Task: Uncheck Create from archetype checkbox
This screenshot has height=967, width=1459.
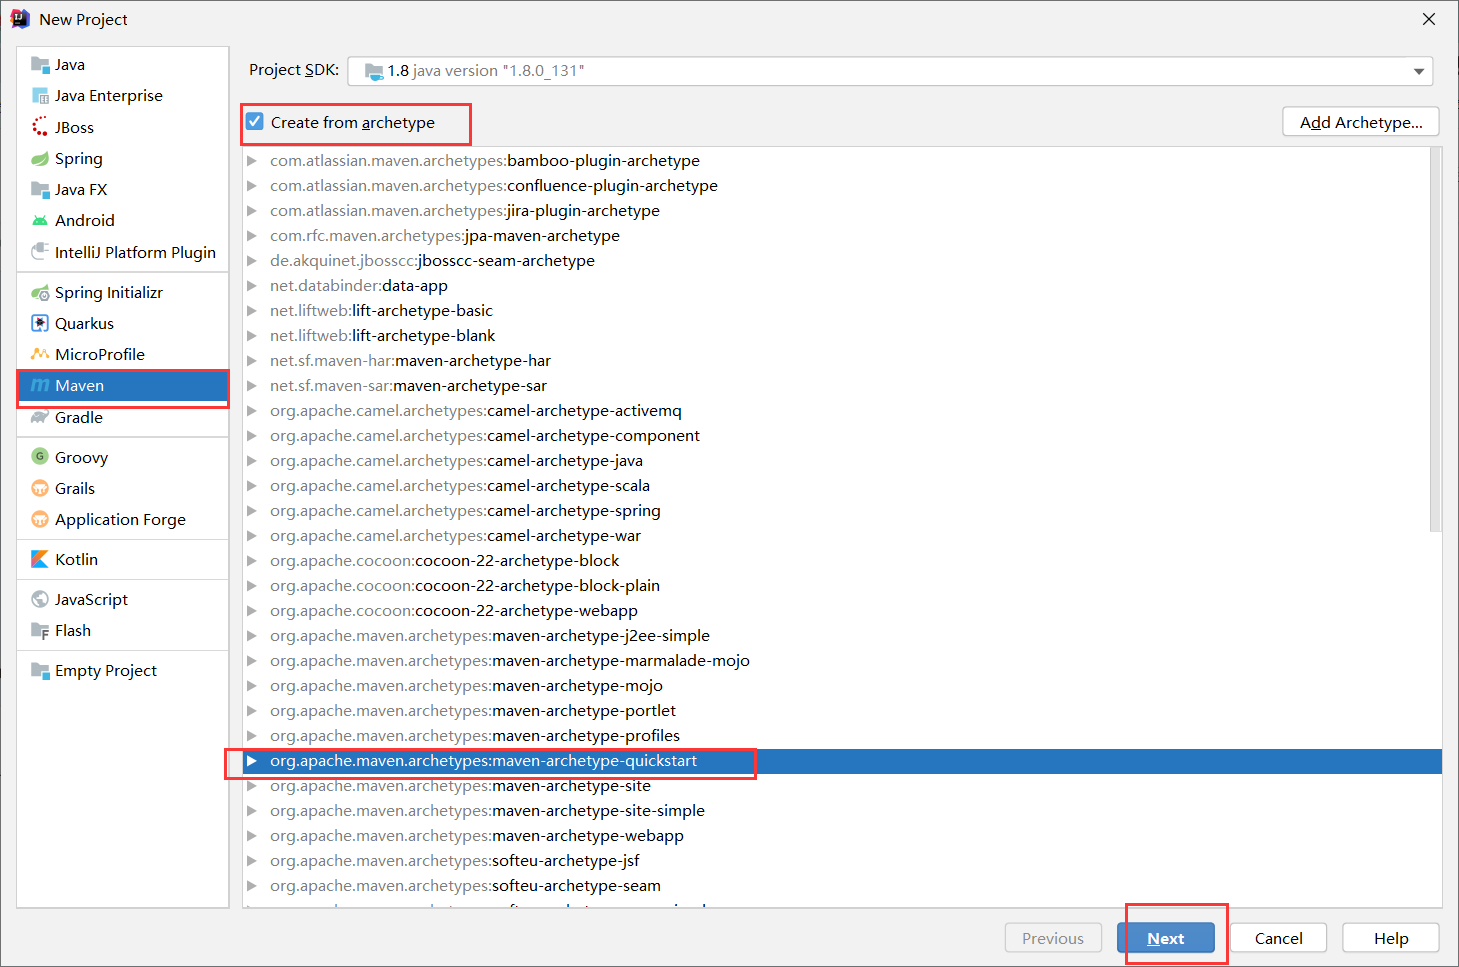Action: (x=255, y=122)
